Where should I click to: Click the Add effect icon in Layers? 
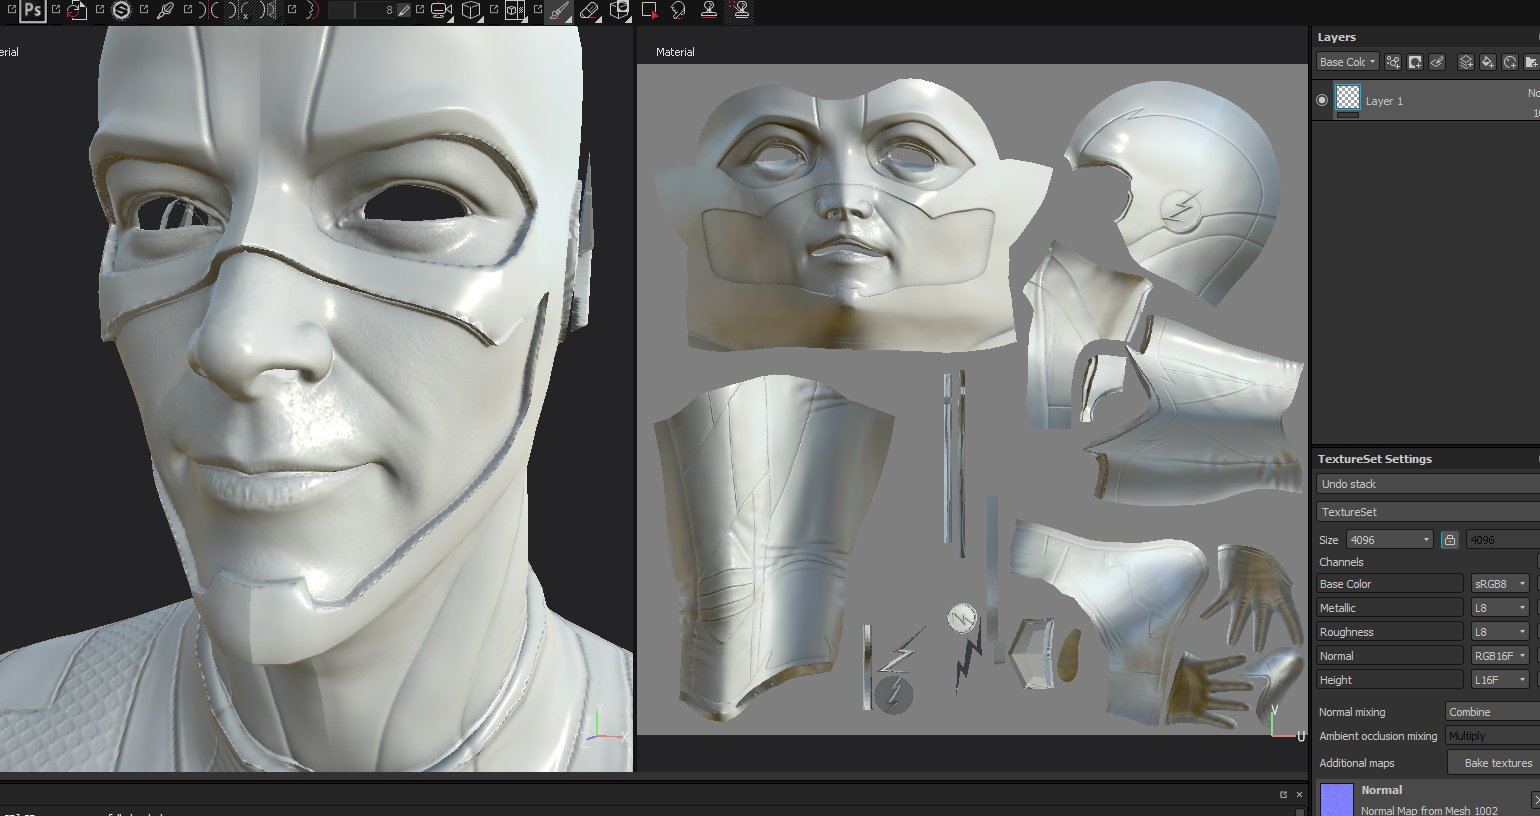tap(1393, 62)
